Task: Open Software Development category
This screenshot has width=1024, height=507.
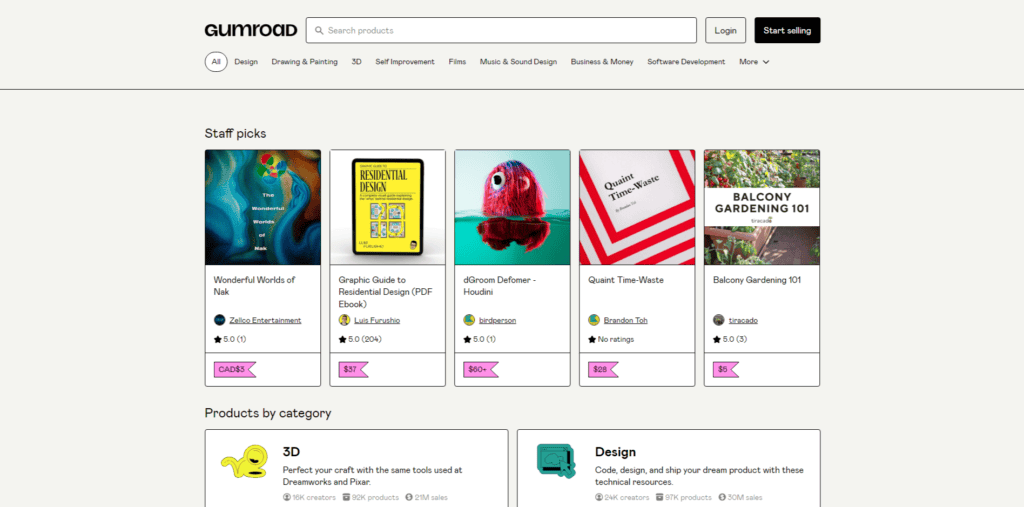Action: pyautogui.click(x=686, y=62)
